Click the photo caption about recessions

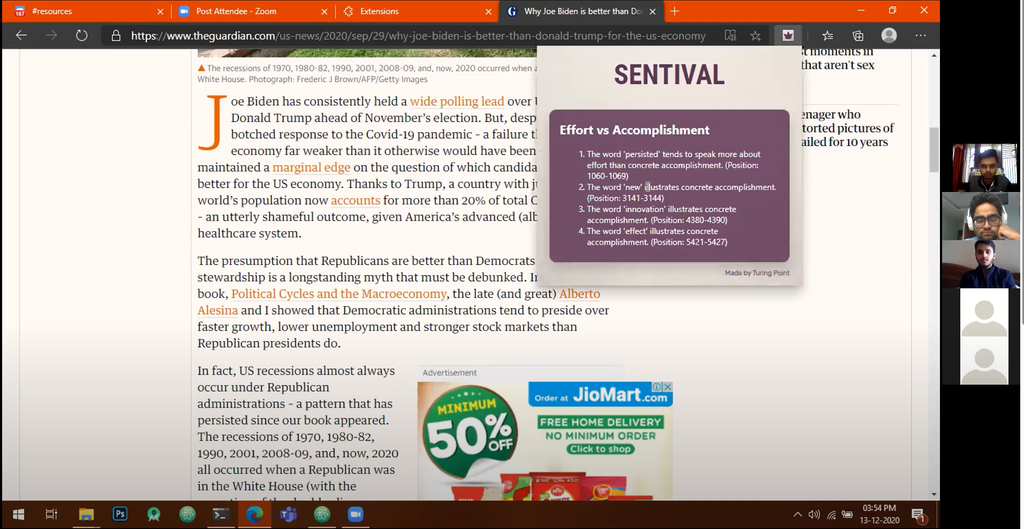click(x=366, y=74)
